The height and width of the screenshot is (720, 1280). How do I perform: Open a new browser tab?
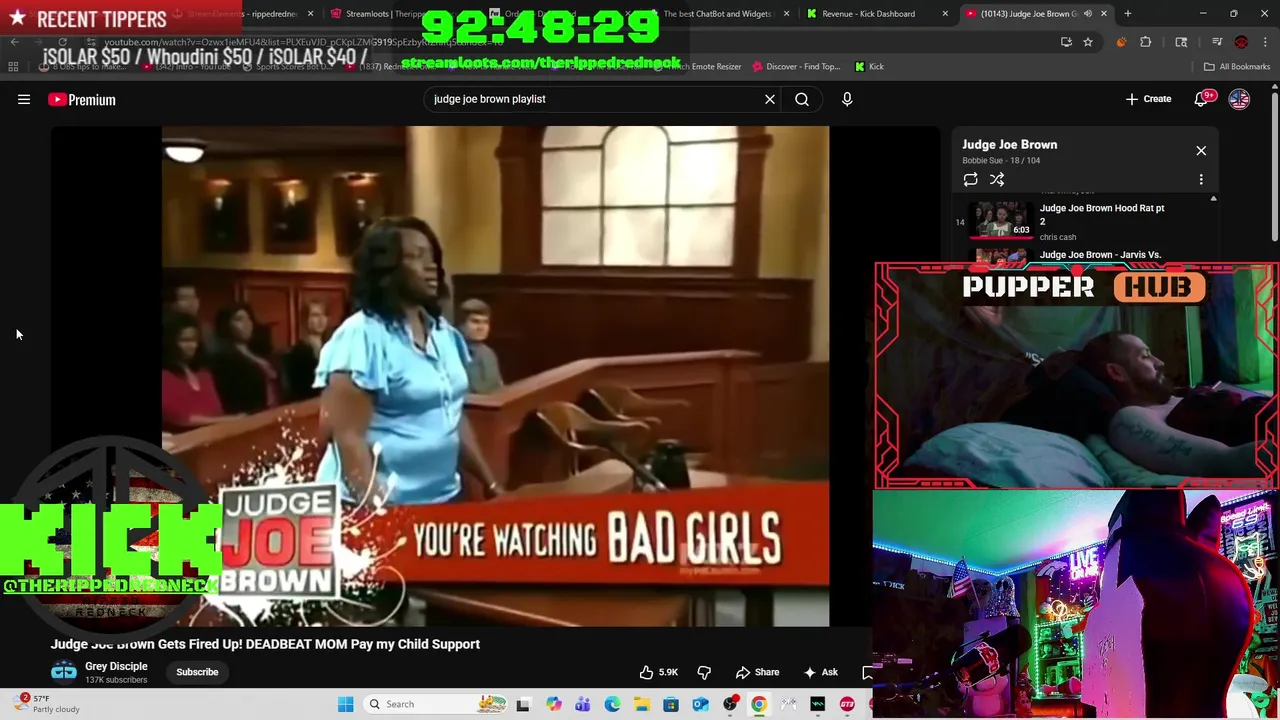pos(1127,14)
